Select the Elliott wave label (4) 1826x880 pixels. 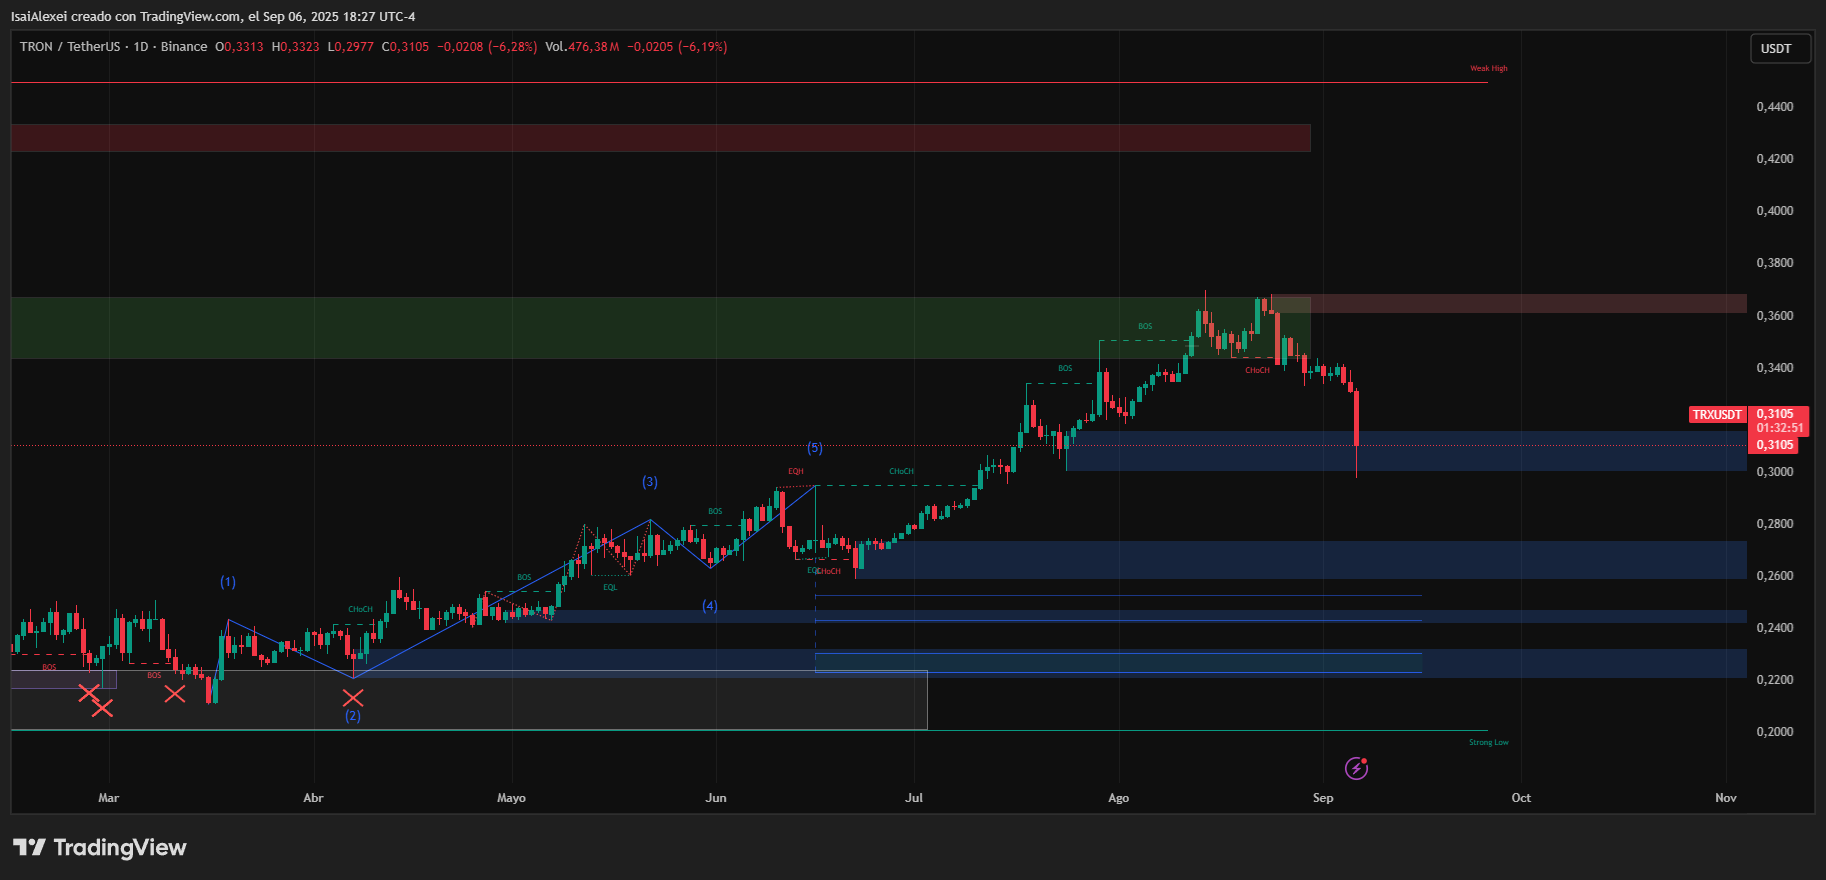(x=710, y=606)
